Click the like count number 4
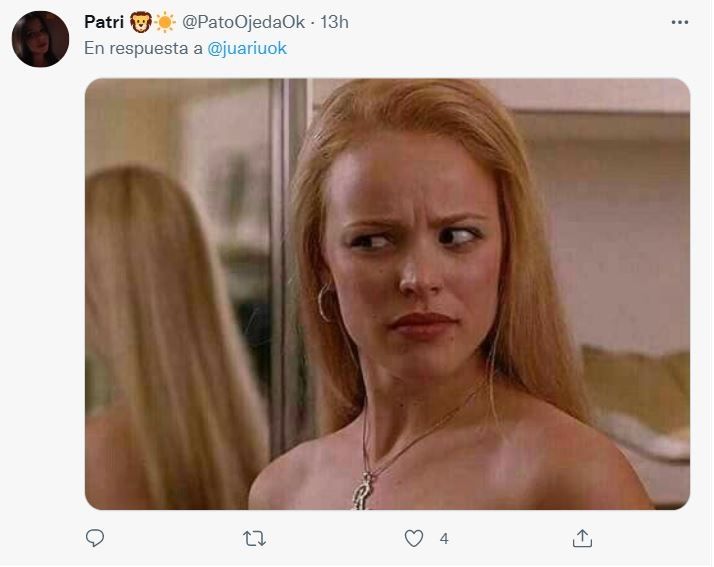This screenshot has height=567, width=714. click(444, 539)
